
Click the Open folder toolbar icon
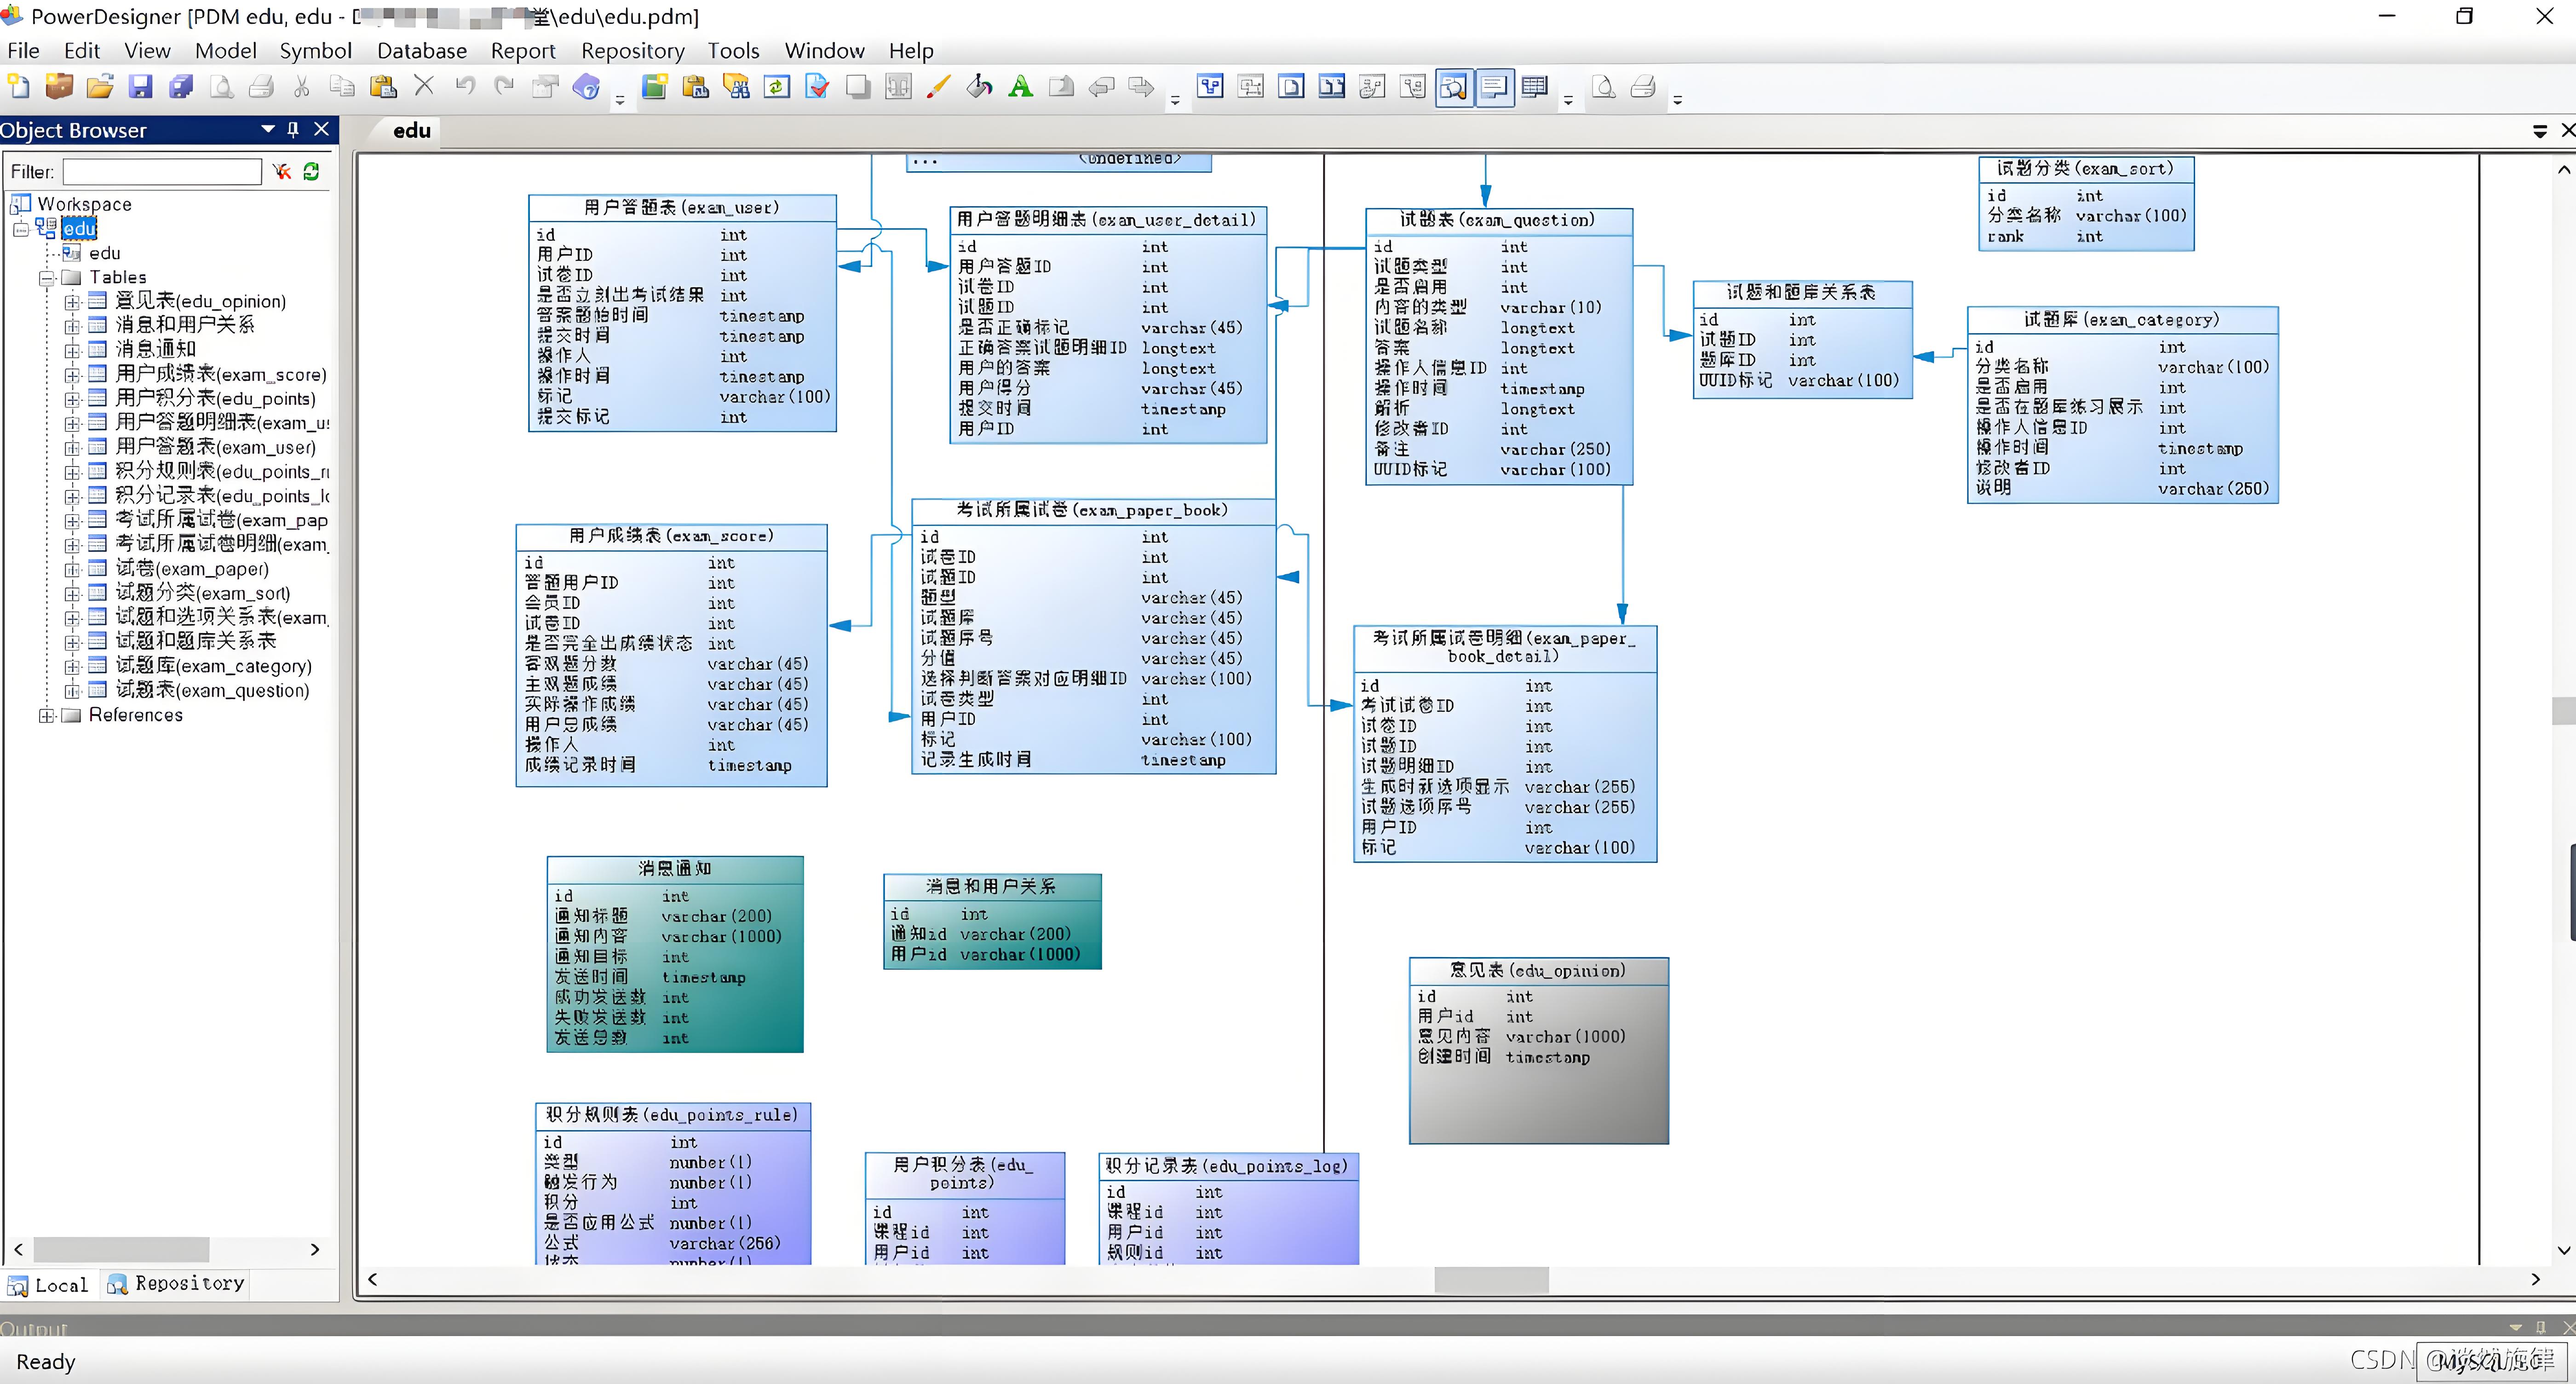pos(100,87)
